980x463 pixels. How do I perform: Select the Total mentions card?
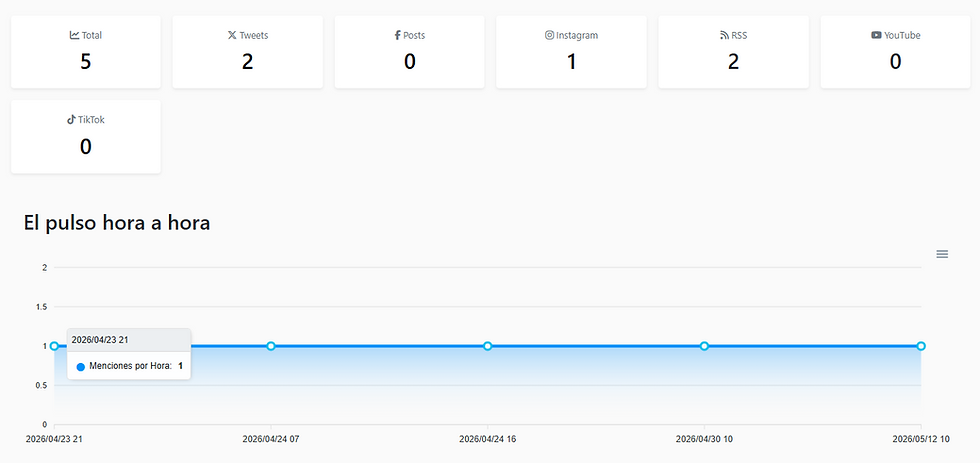coord(86,52)
